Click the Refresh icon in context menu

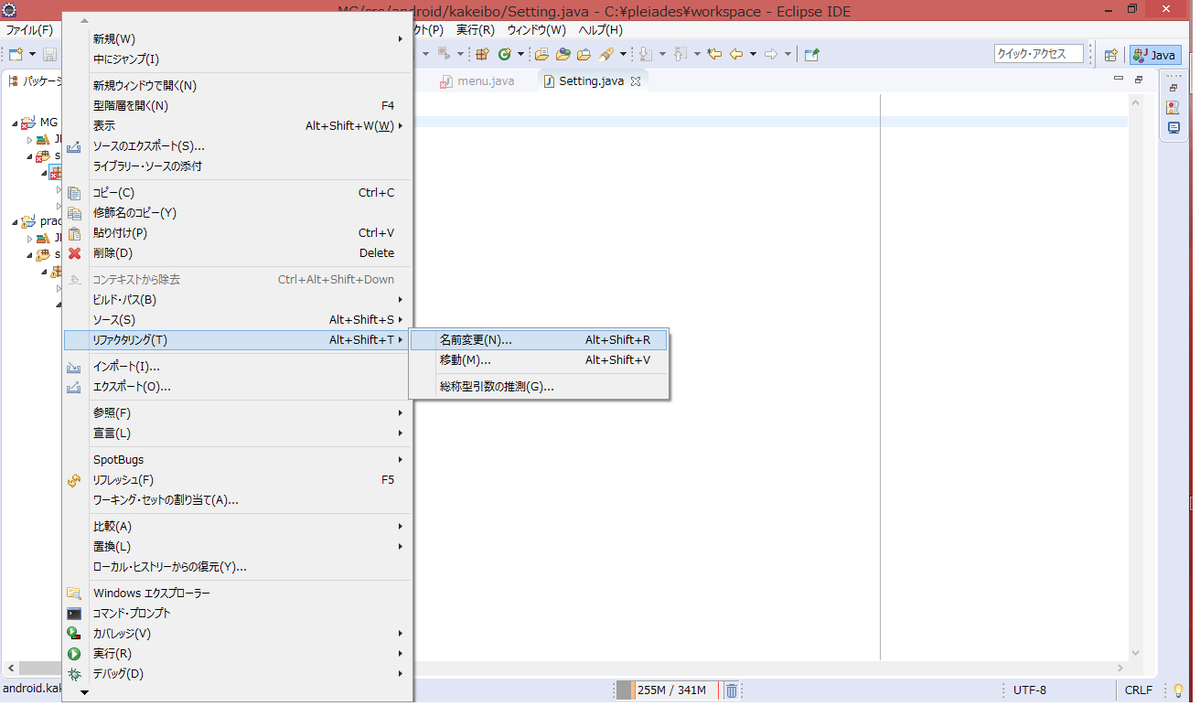[74, 480]
